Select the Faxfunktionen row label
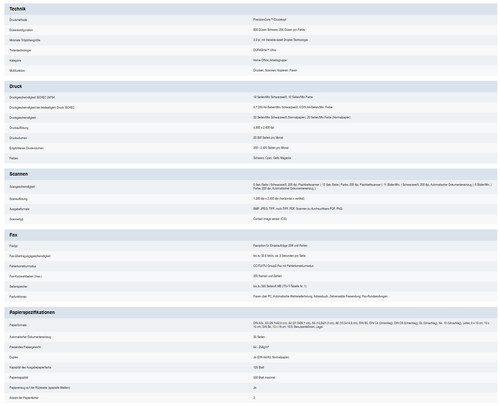 (18, 297)
